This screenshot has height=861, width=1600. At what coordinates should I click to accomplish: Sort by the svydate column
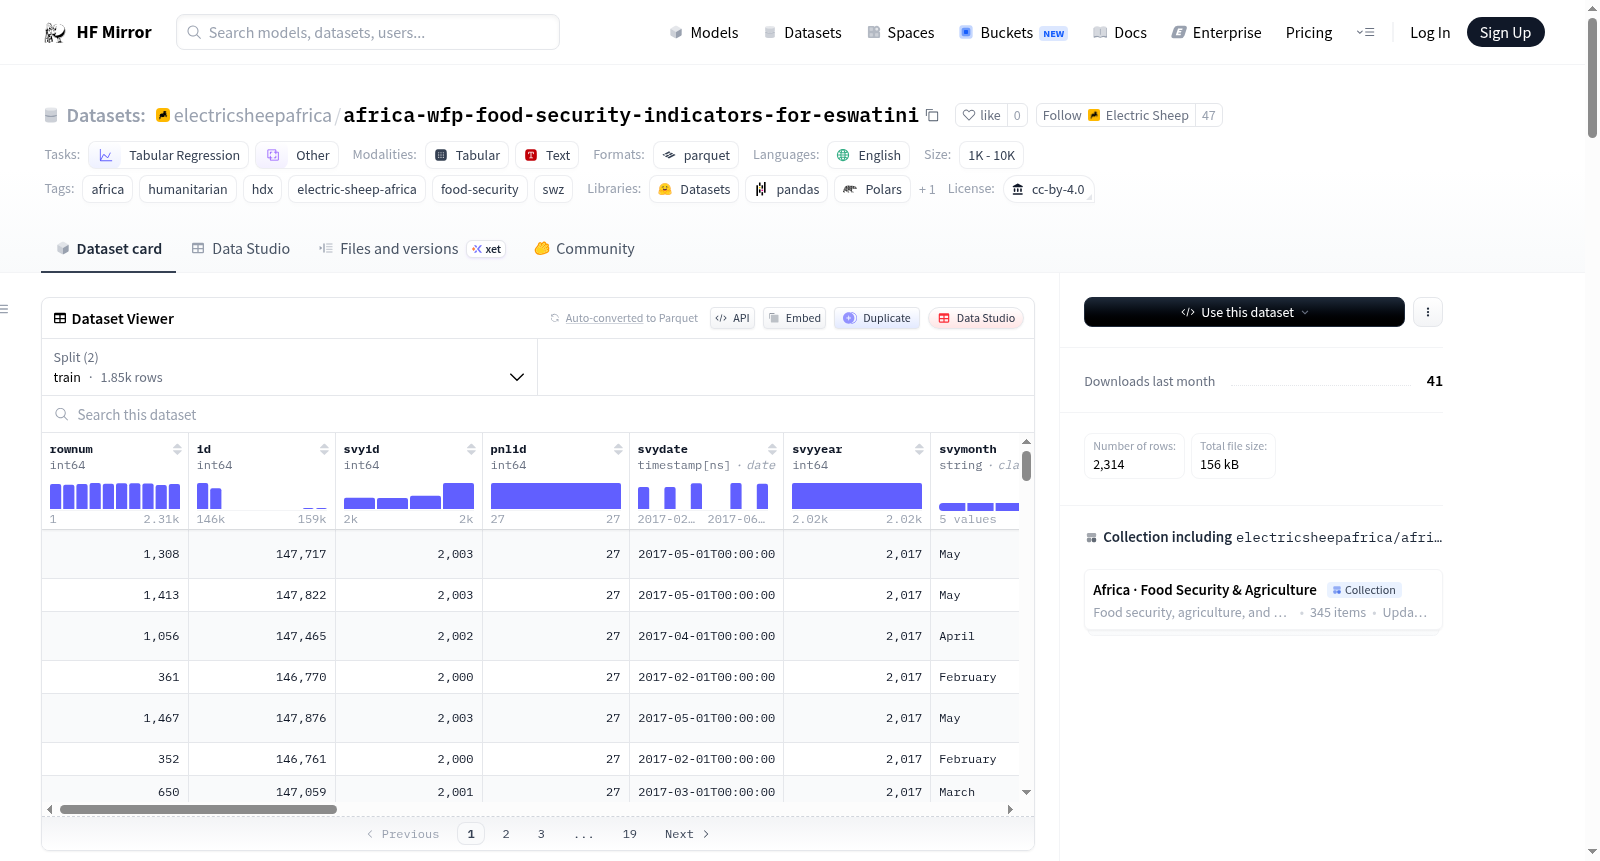coord(772,449)
